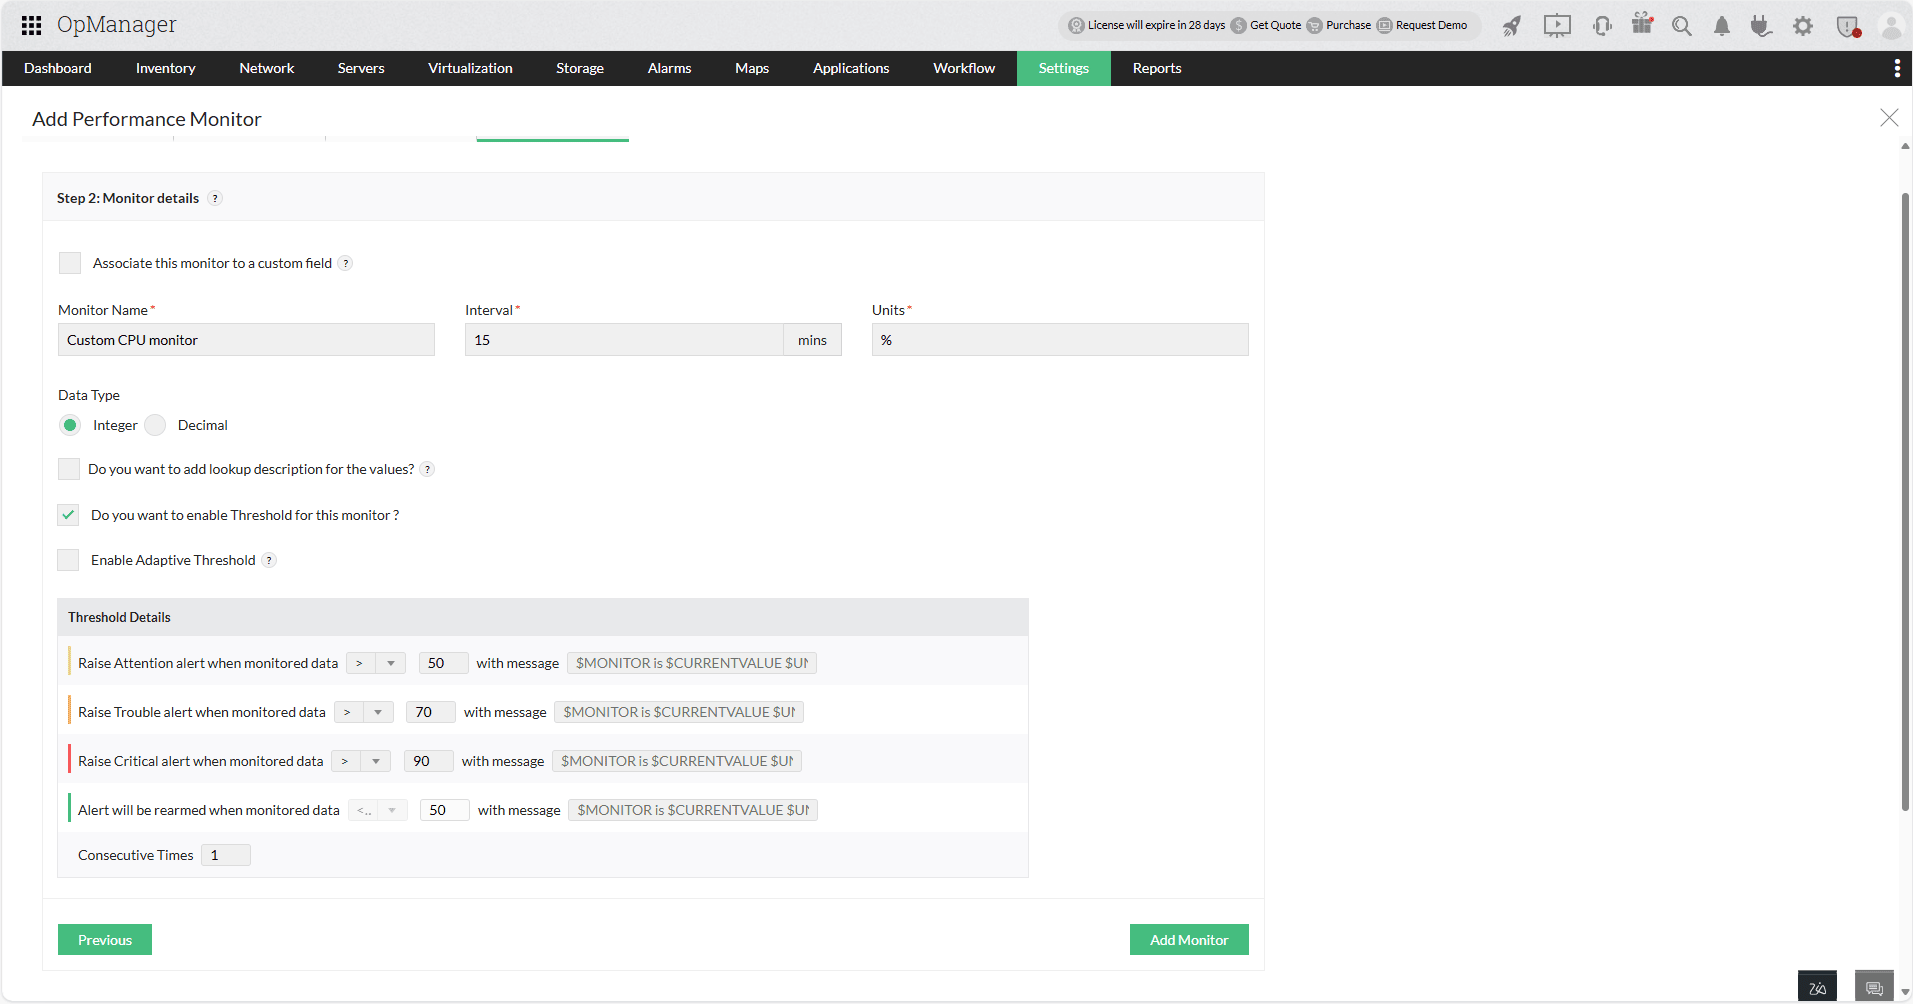Click the rocket getting-started icon
The image size is (1913, 1004).
1512,26
